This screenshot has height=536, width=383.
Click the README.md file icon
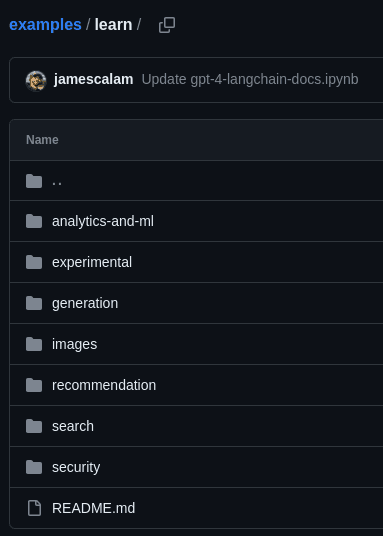coord(34,508)
